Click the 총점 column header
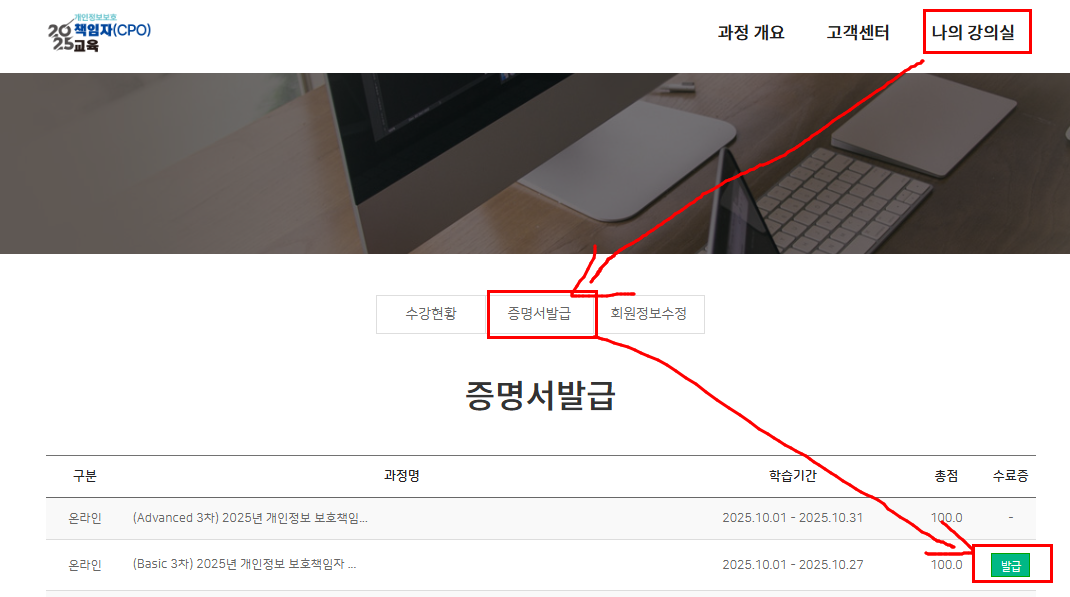The image size is (1070, 597). click(x=946, y=476)
